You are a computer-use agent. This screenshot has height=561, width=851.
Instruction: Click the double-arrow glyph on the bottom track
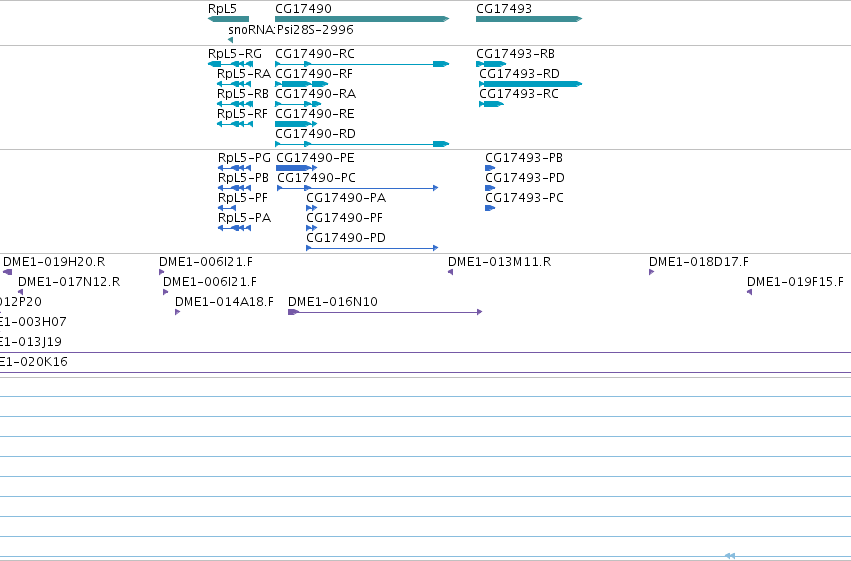[x=730, y=556]
